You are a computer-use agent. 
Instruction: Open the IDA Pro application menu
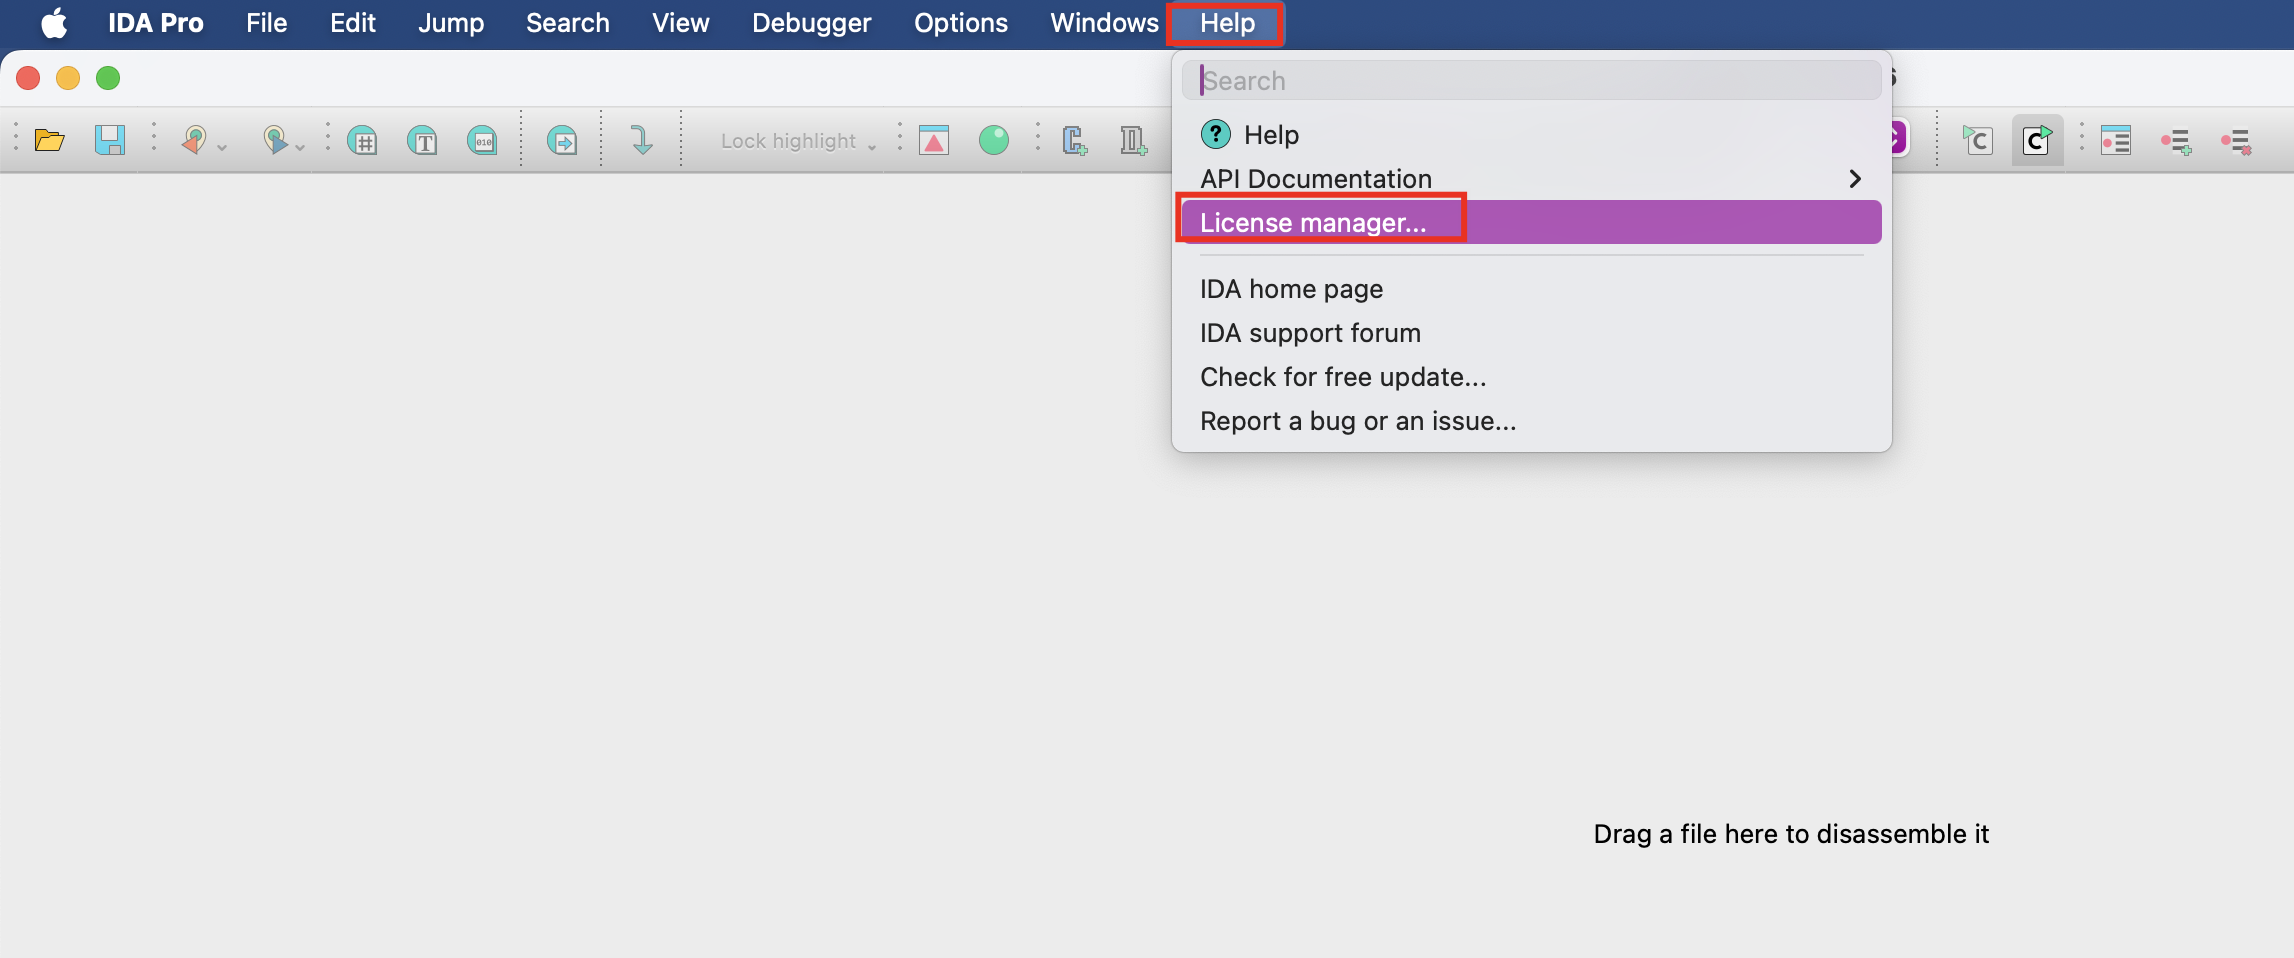click(x=156, y=23)
